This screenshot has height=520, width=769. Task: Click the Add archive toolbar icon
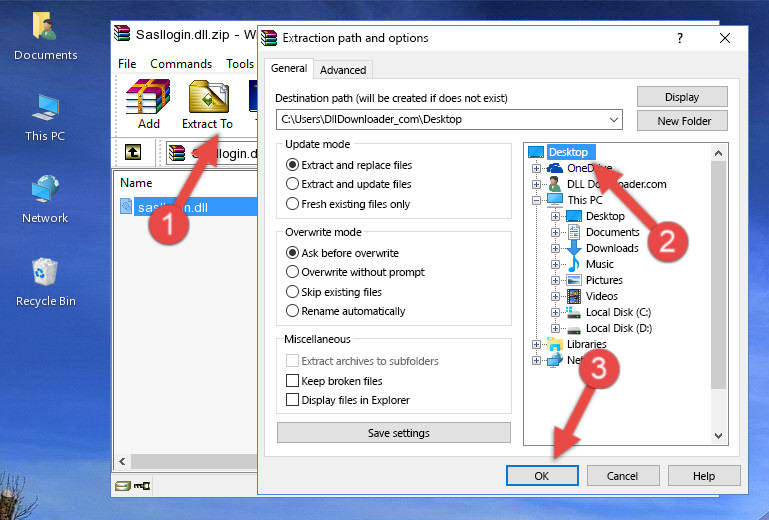148,104
